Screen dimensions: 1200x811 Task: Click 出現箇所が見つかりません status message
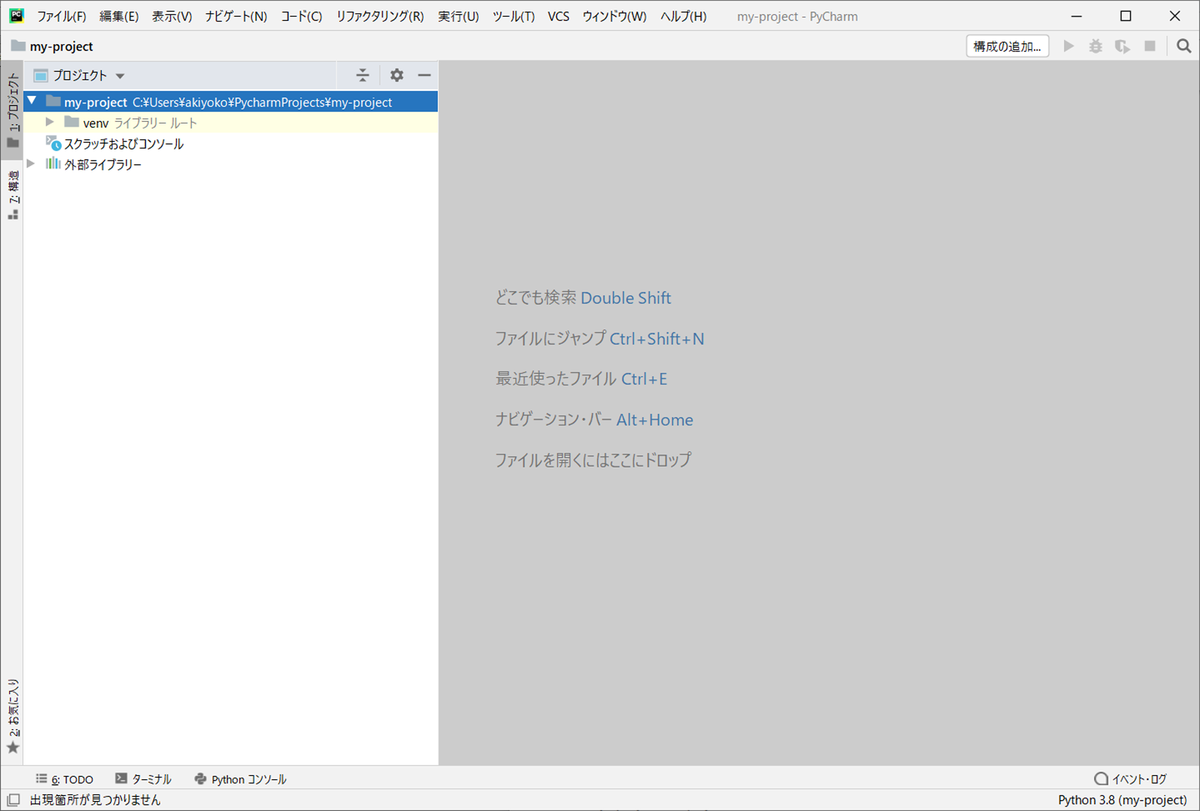click(95, 800)
